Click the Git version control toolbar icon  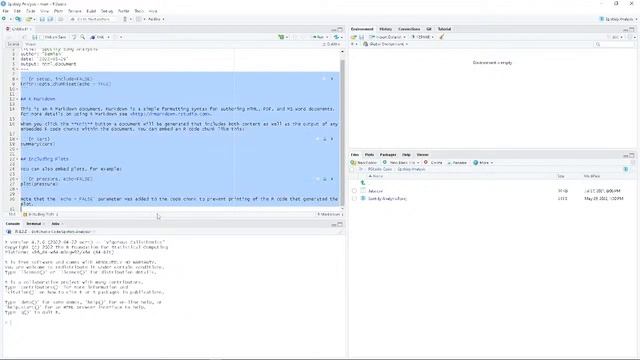point(125,19)
